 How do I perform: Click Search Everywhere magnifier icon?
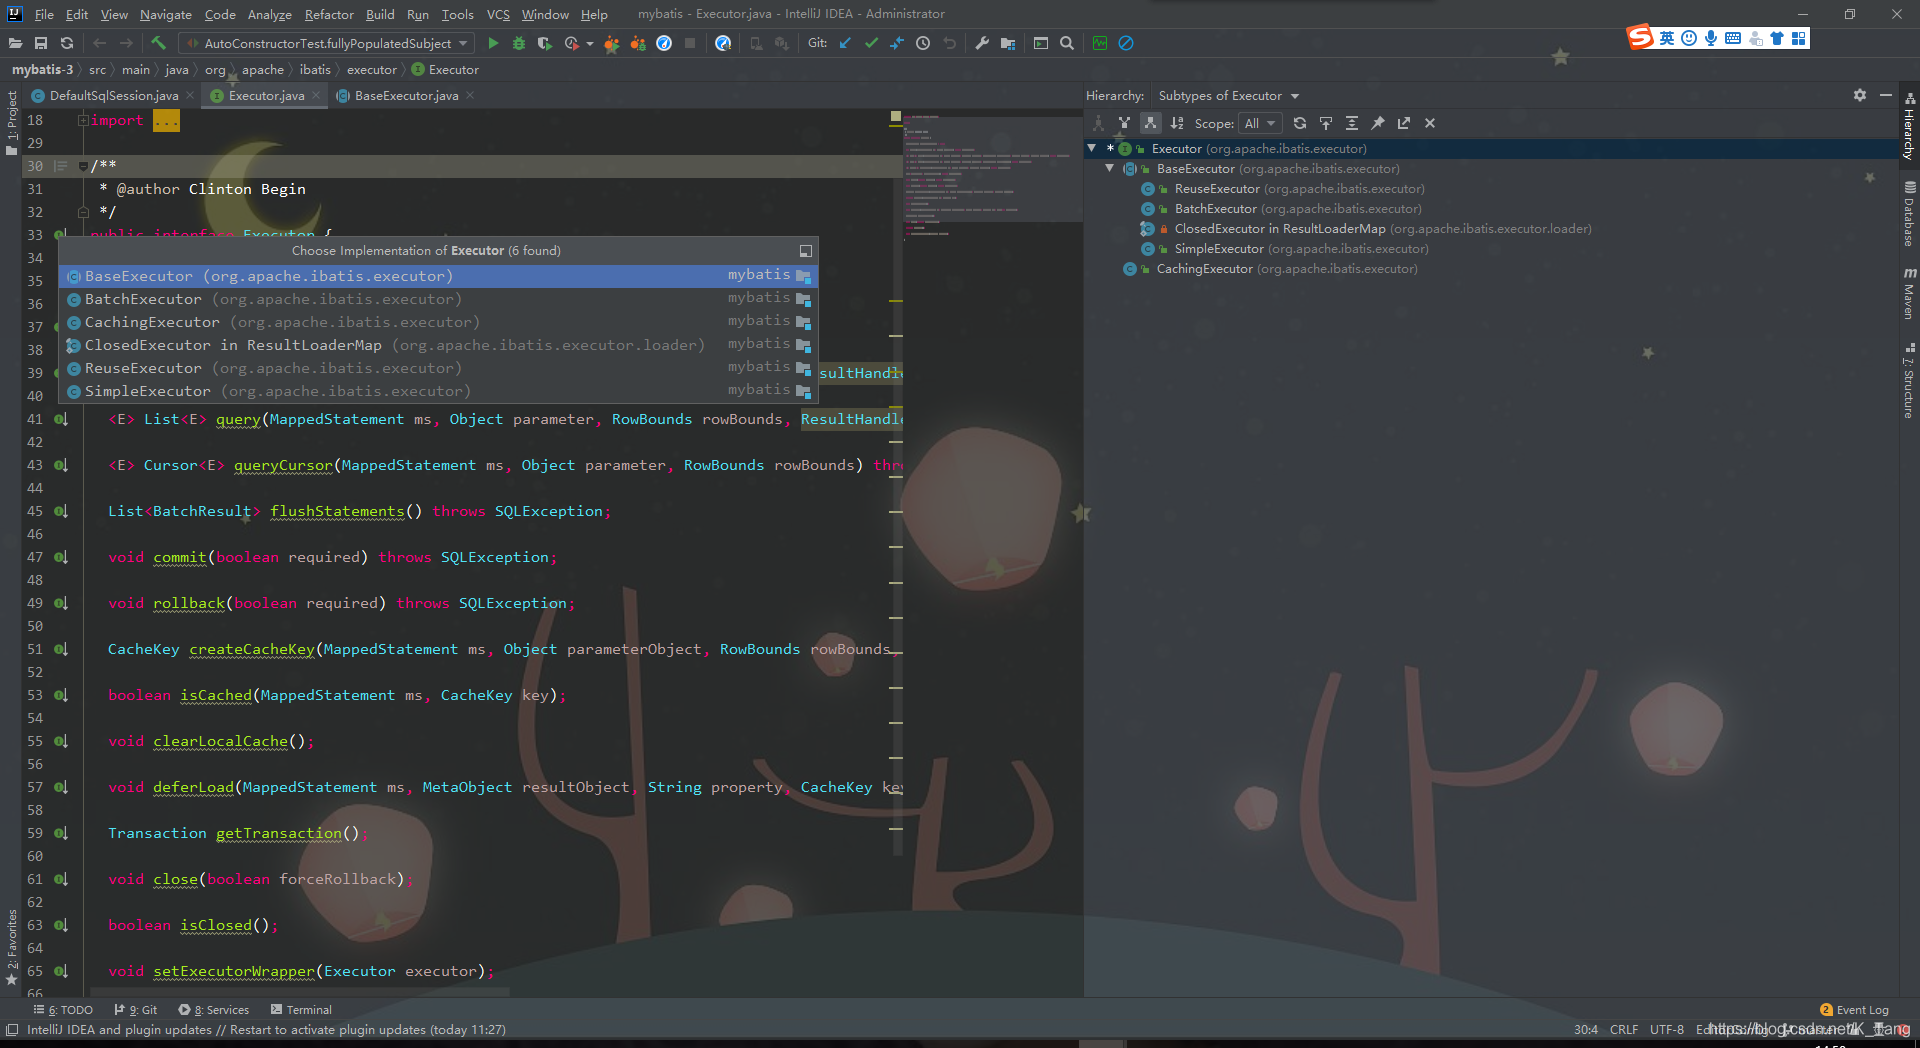tap(1067, 43)
